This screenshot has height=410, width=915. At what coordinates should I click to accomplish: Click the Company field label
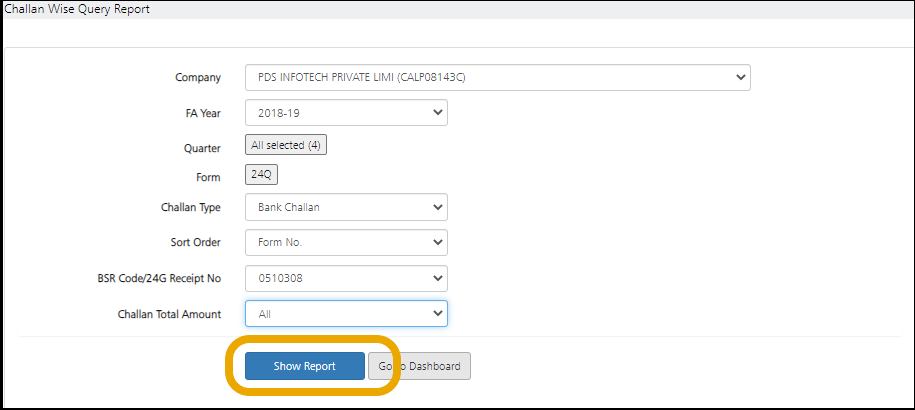(x=198, y=78)
